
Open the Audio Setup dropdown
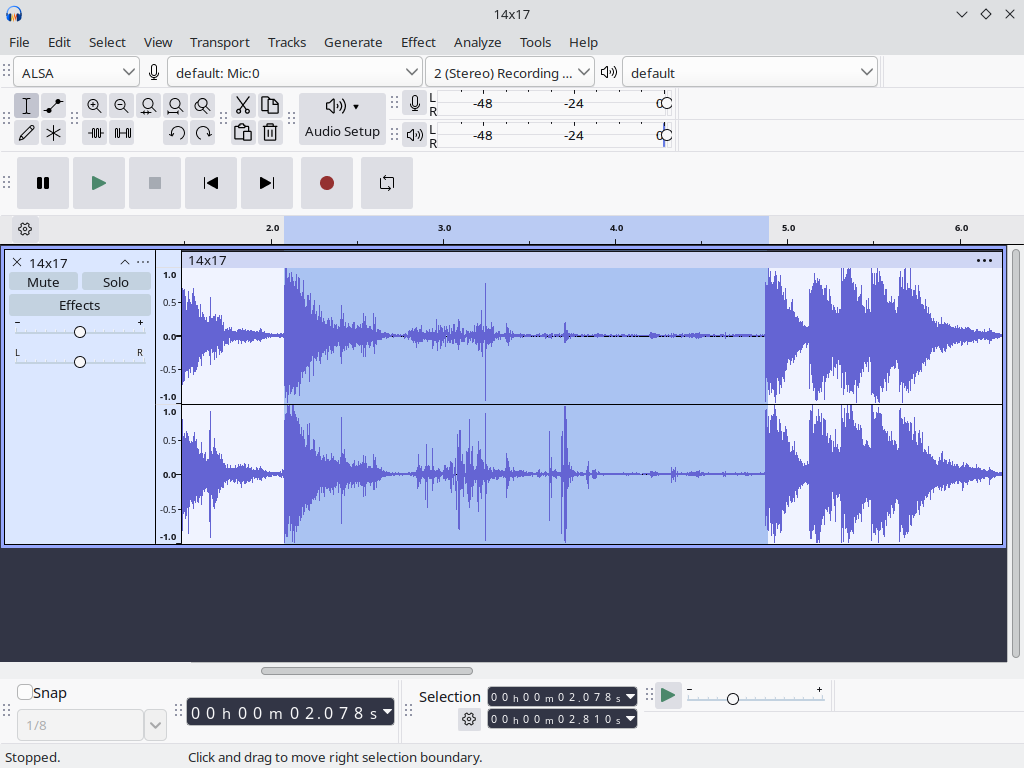point(342,119)
